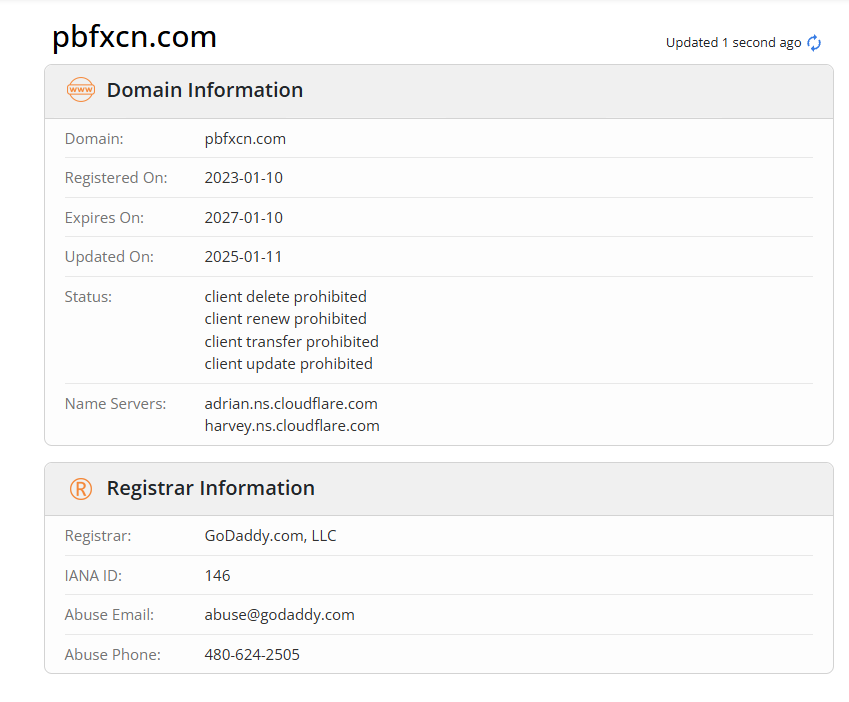Click the orange registrar R icon
The height and width of the screenshot is (702, 849).
[x=80, y=489]
